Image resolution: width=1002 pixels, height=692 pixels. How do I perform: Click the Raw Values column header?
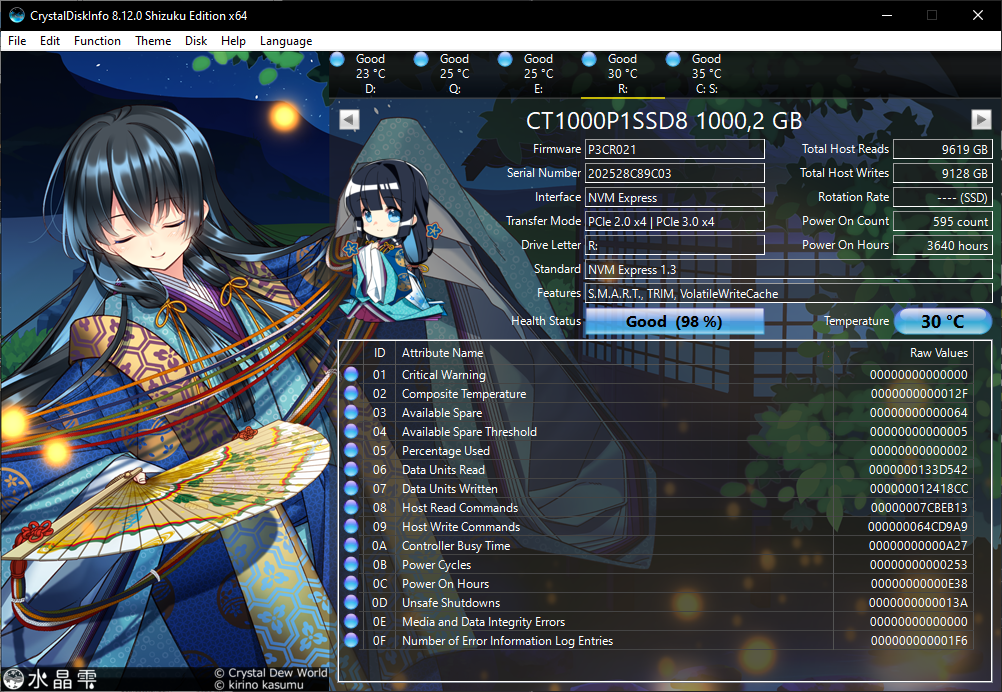[939, 353]
